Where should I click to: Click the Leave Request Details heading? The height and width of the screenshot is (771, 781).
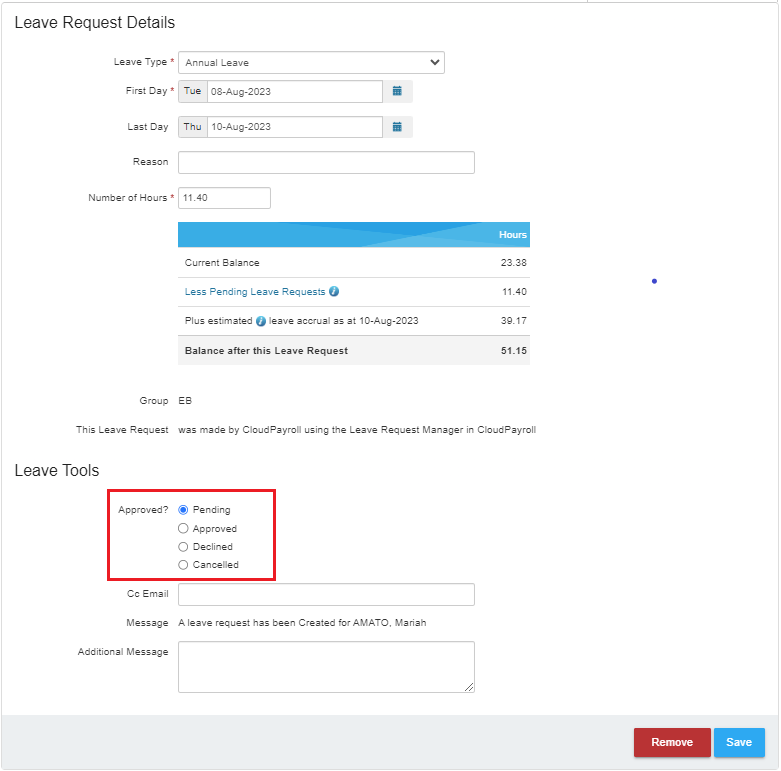(x=95, y=23)
